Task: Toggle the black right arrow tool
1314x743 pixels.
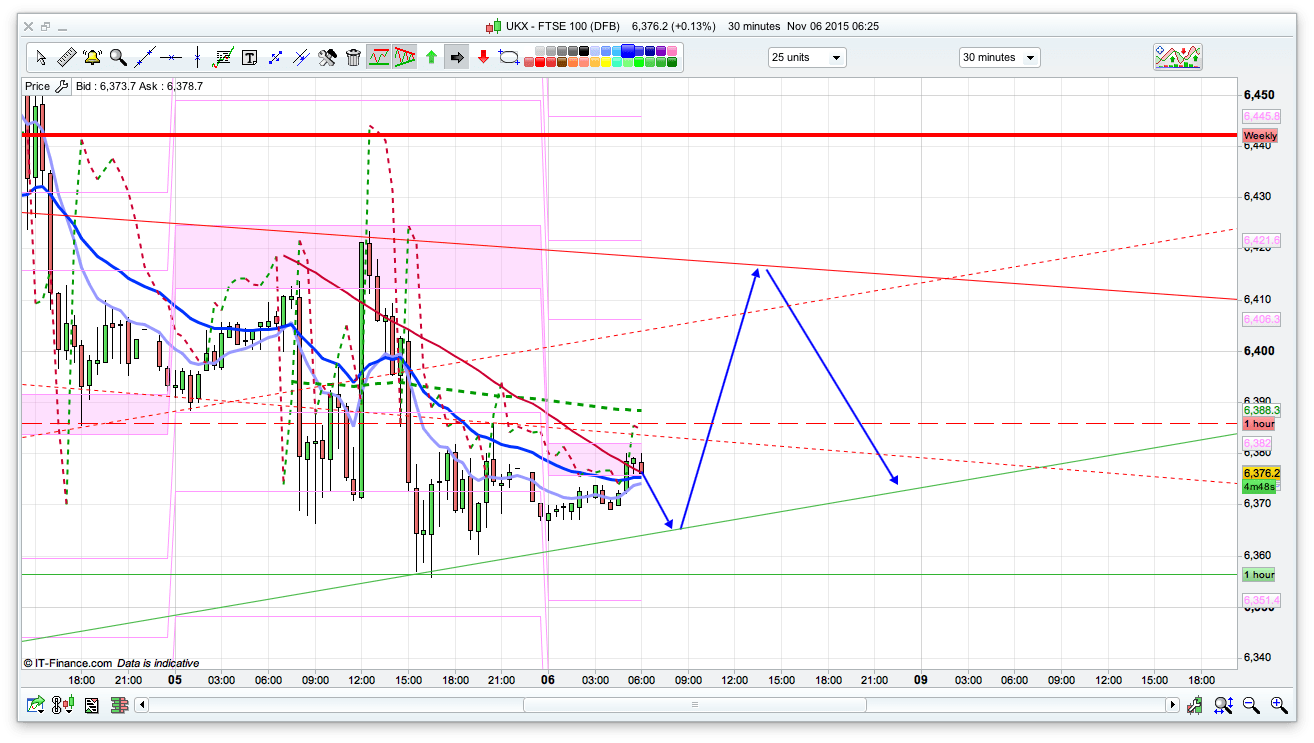Action: coord(457,57)
